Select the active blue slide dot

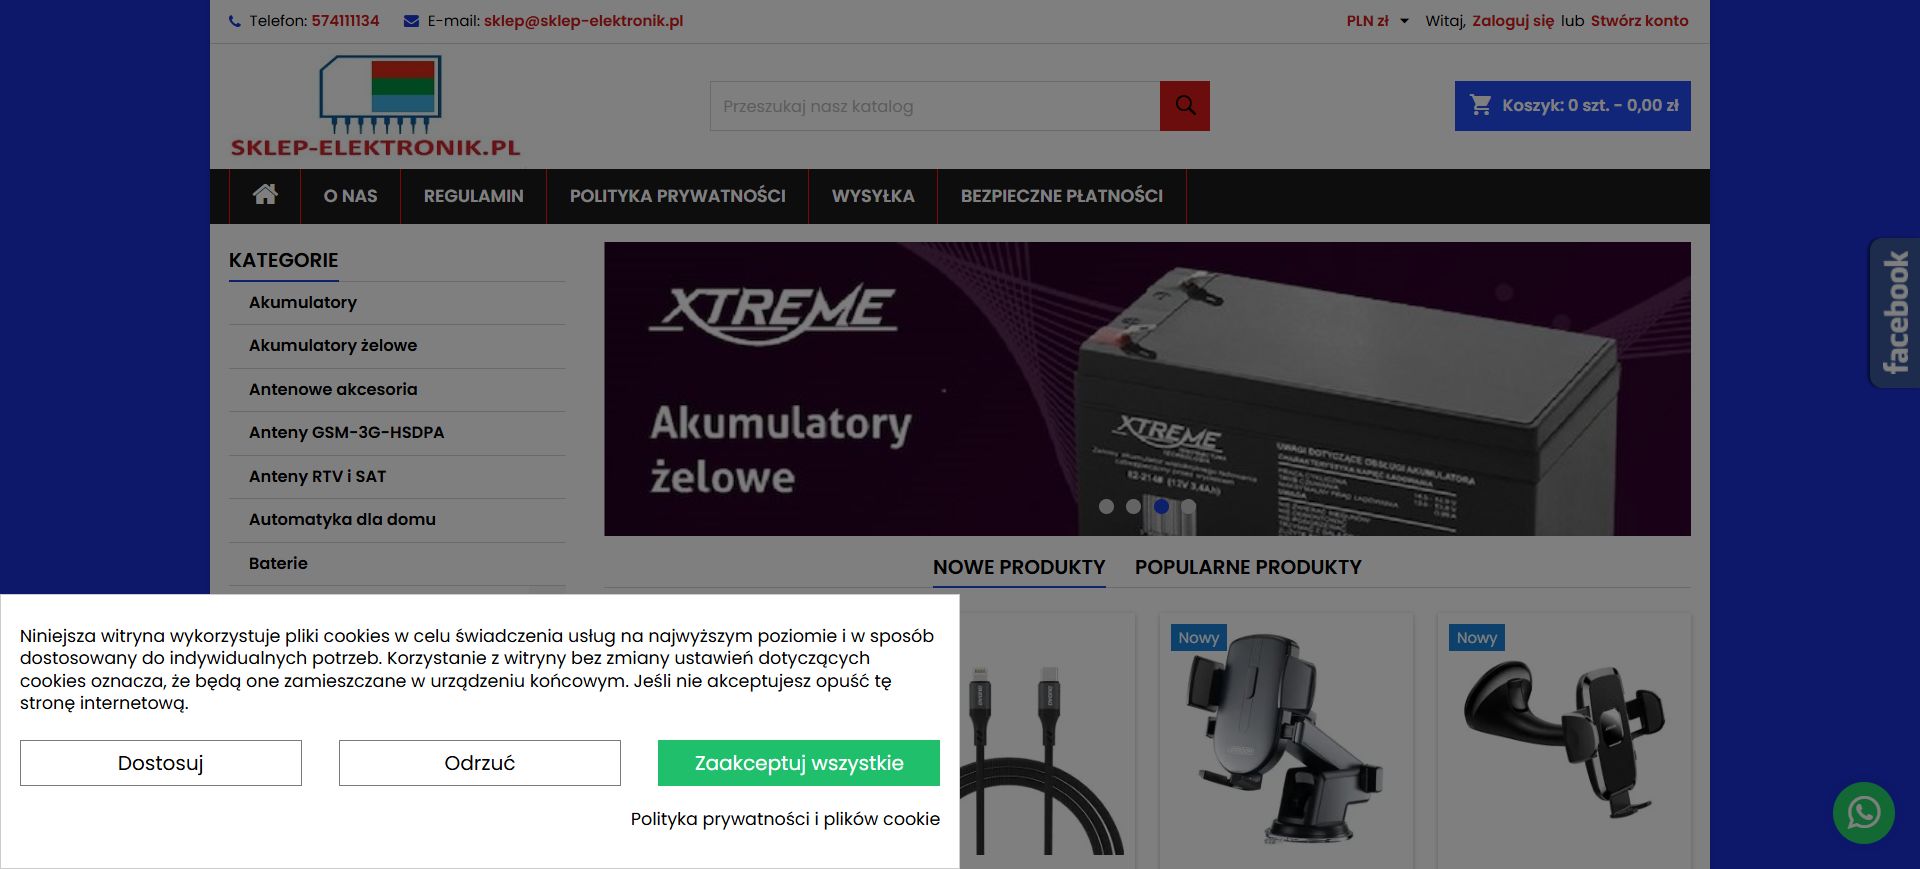click(1161, 507)
